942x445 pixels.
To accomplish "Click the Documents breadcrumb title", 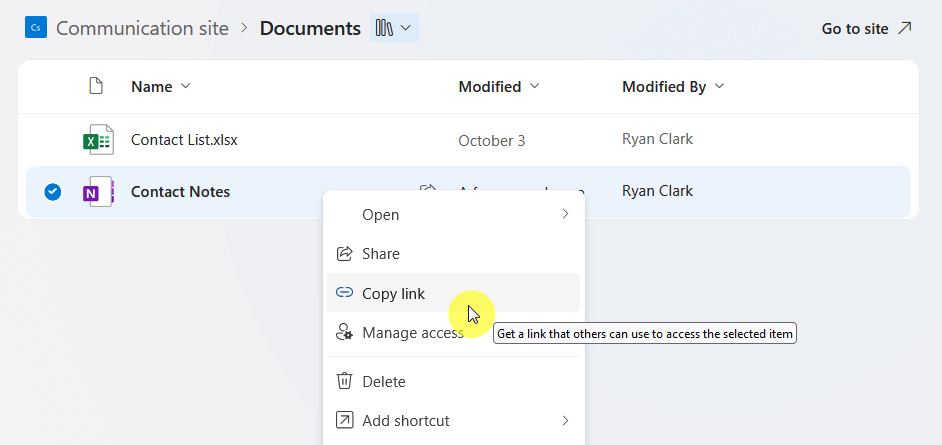I will [310, 28].
